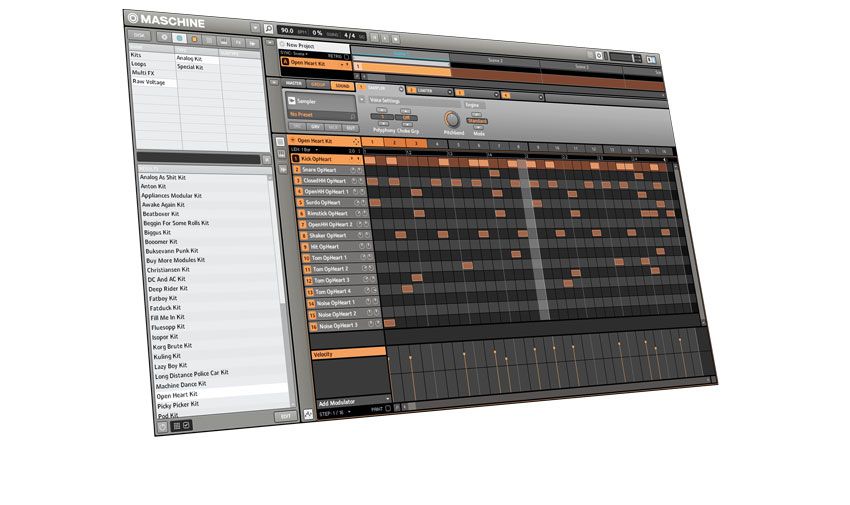
Task: Select the Samples browser filter icon
Action: 252,43
